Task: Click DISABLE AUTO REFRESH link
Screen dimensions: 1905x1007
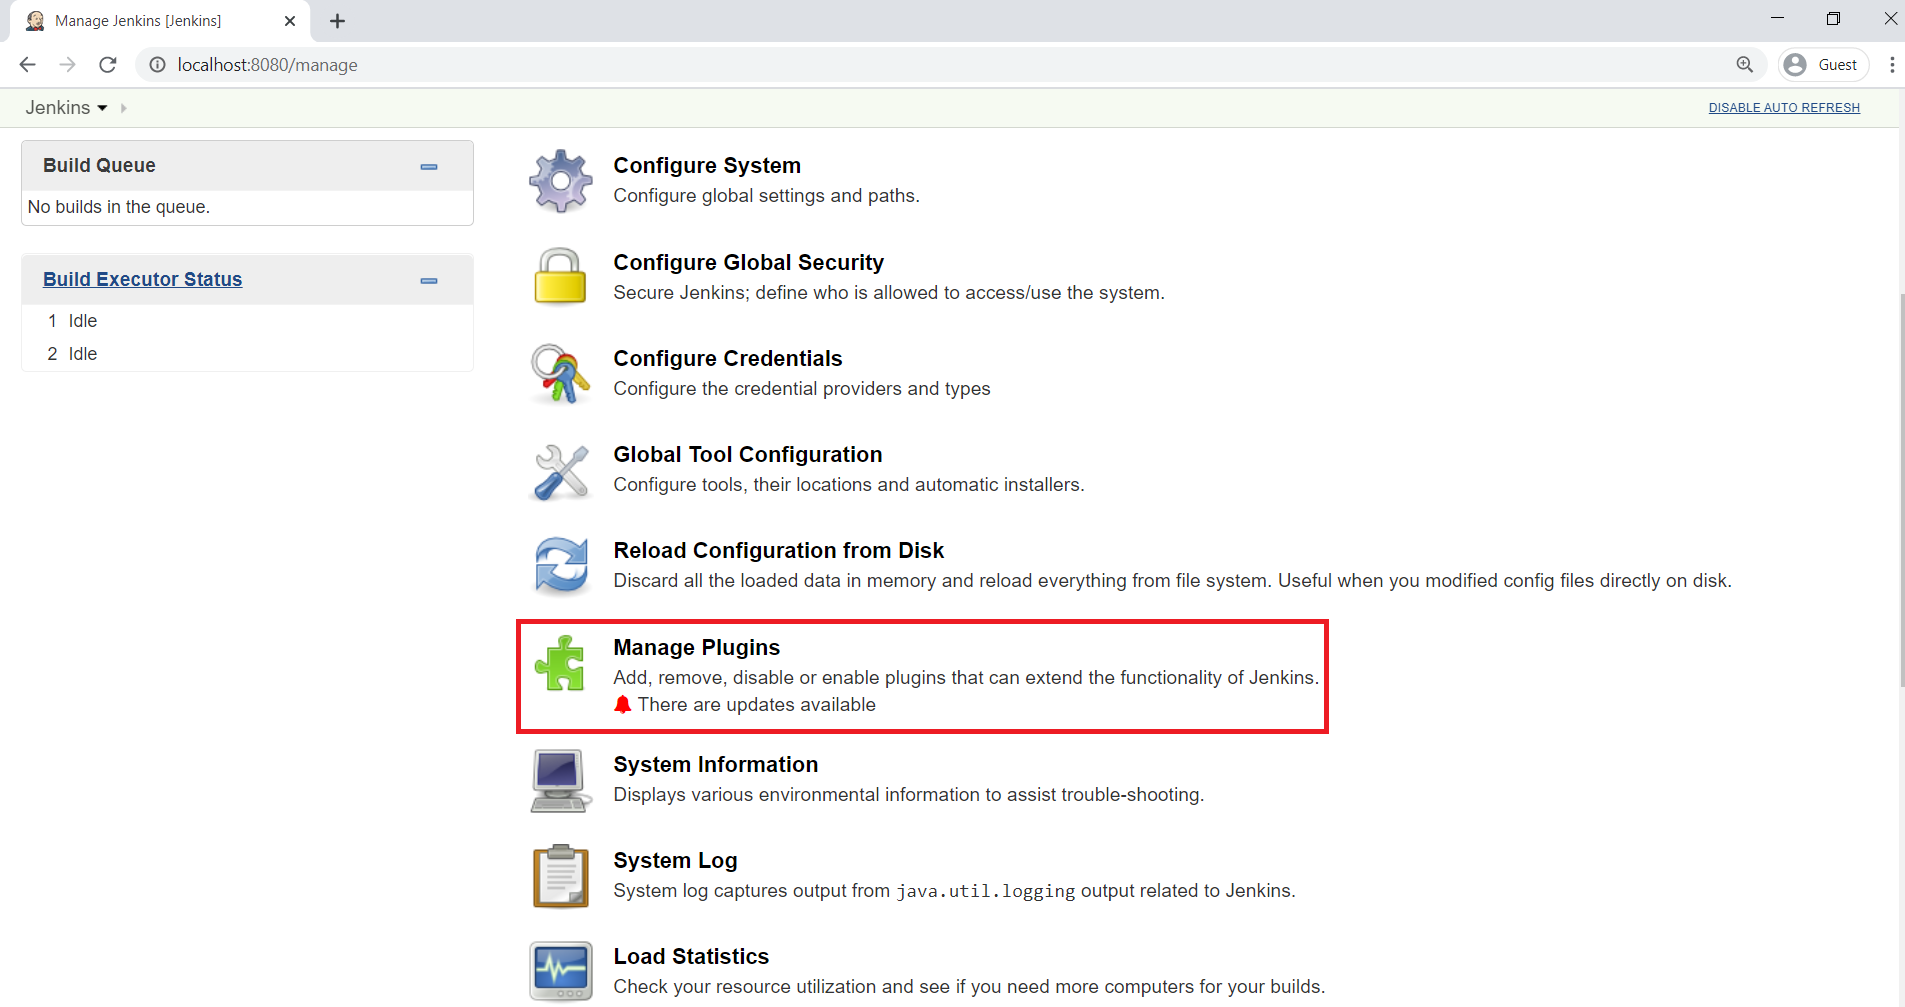Action: click(x=1784, y=108)
